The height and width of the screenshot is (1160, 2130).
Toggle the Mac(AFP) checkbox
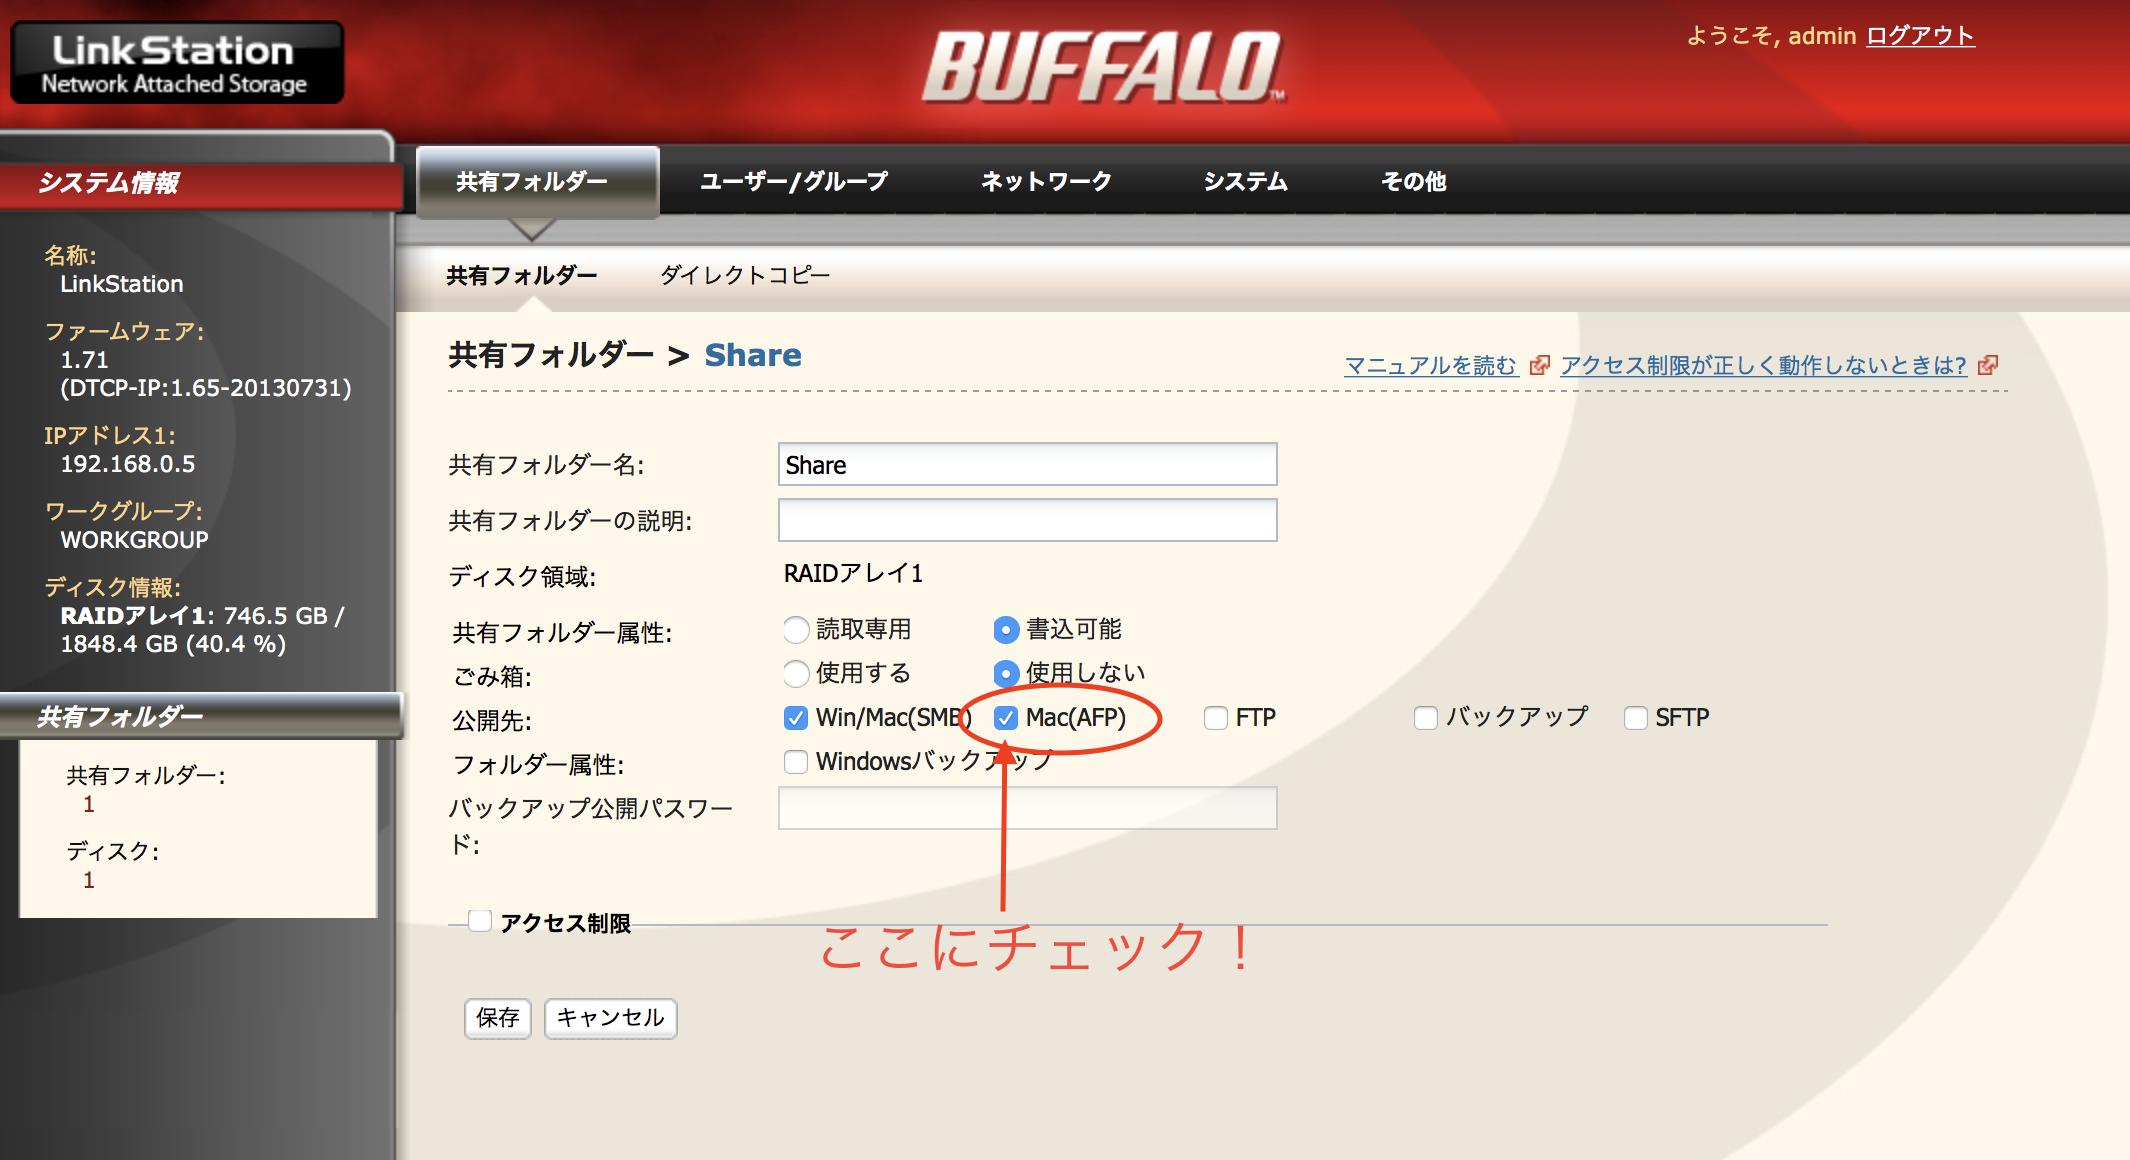click(x=1006, y=718)
